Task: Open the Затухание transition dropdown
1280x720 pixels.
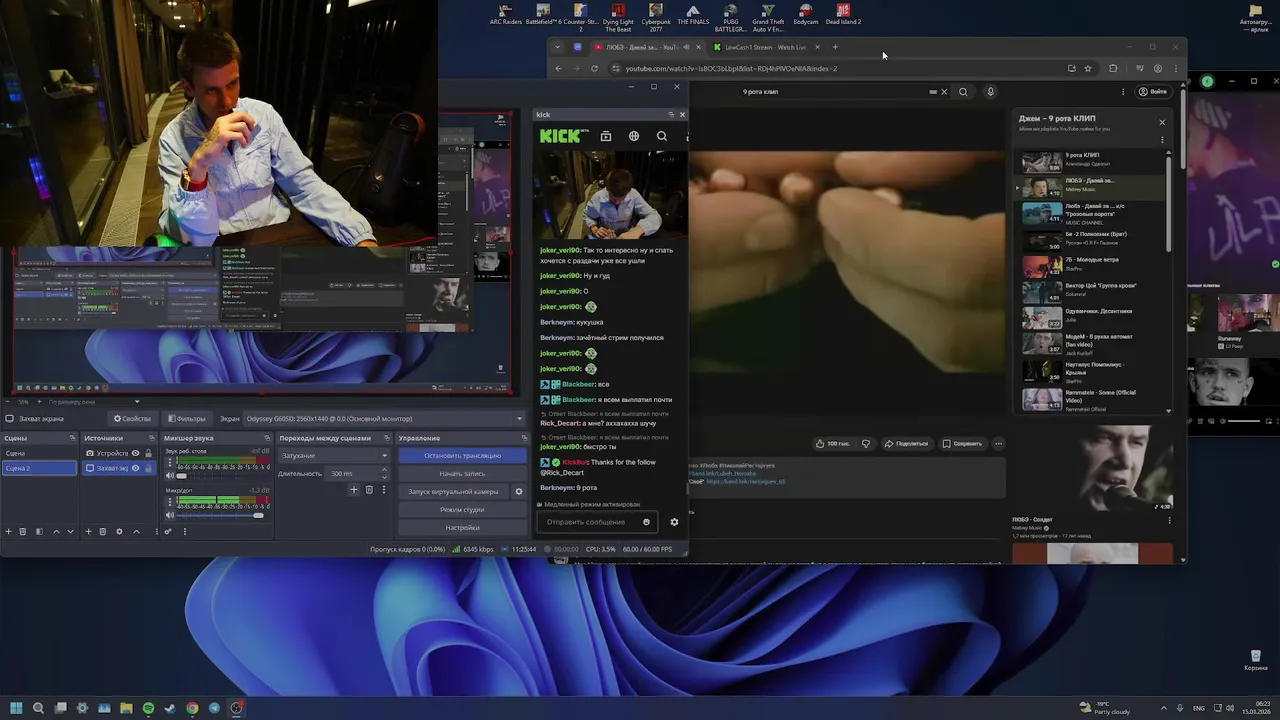Action: point(334,456)
